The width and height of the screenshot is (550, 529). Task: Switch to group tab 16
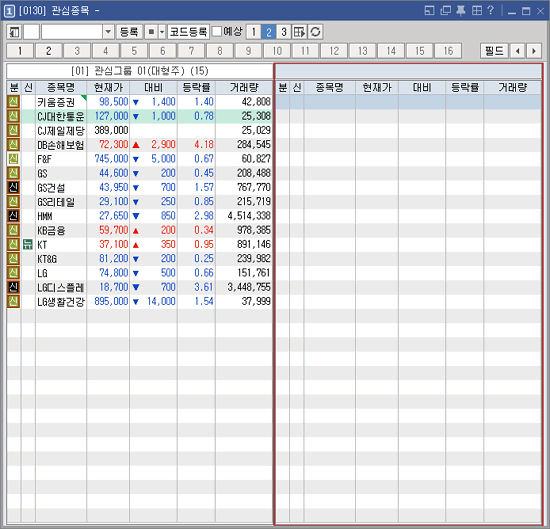click(448, 51)
